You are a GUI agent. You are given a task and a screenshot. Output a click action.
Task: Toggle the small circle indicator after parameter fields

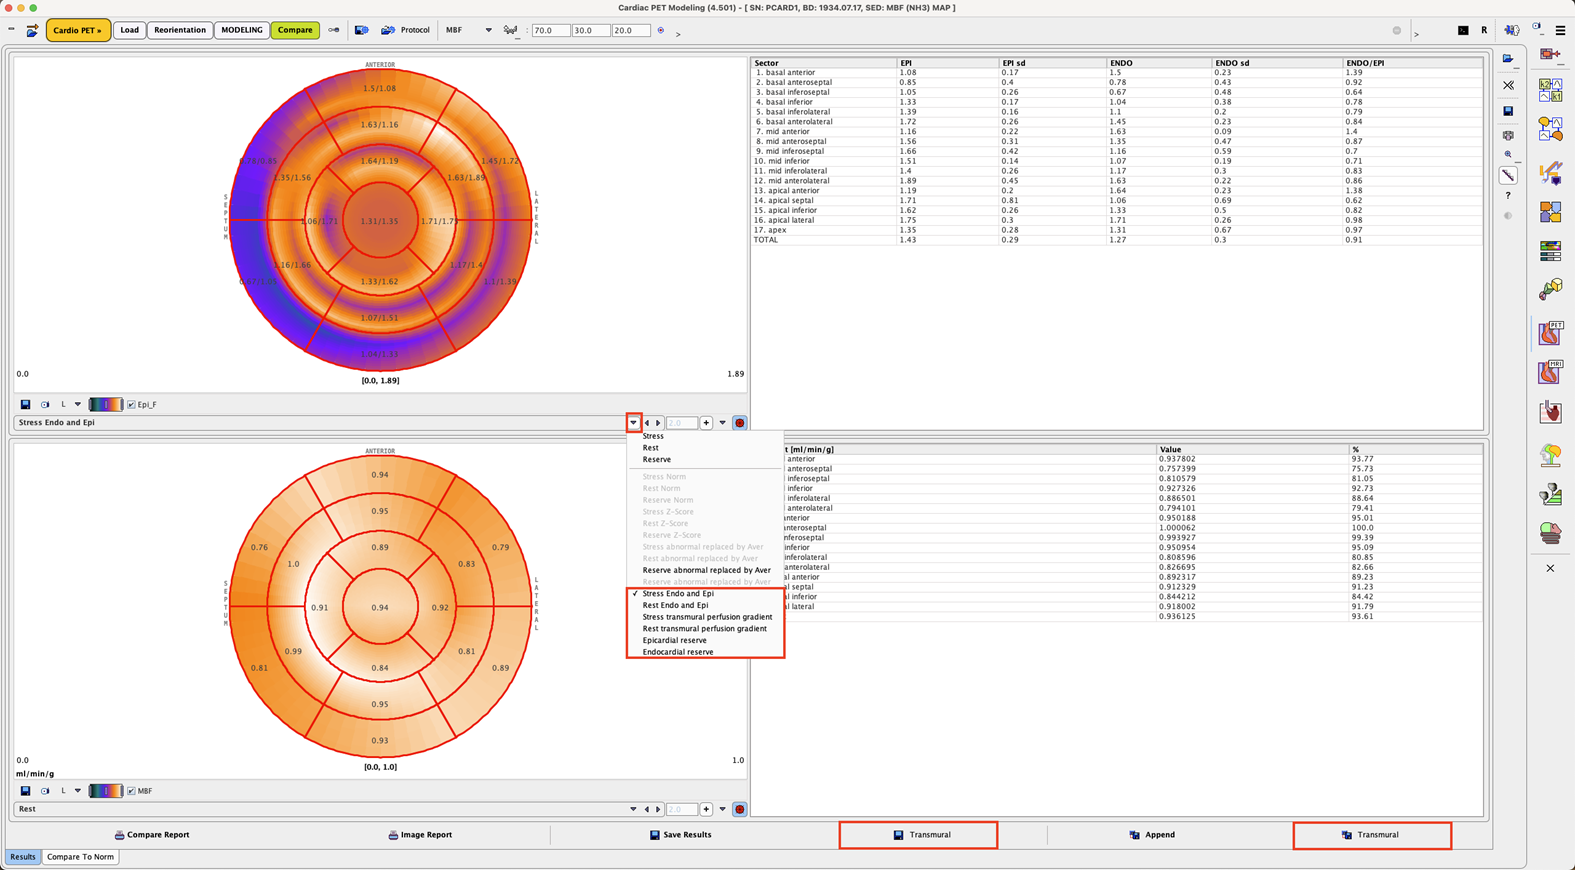tap(661, 30)
